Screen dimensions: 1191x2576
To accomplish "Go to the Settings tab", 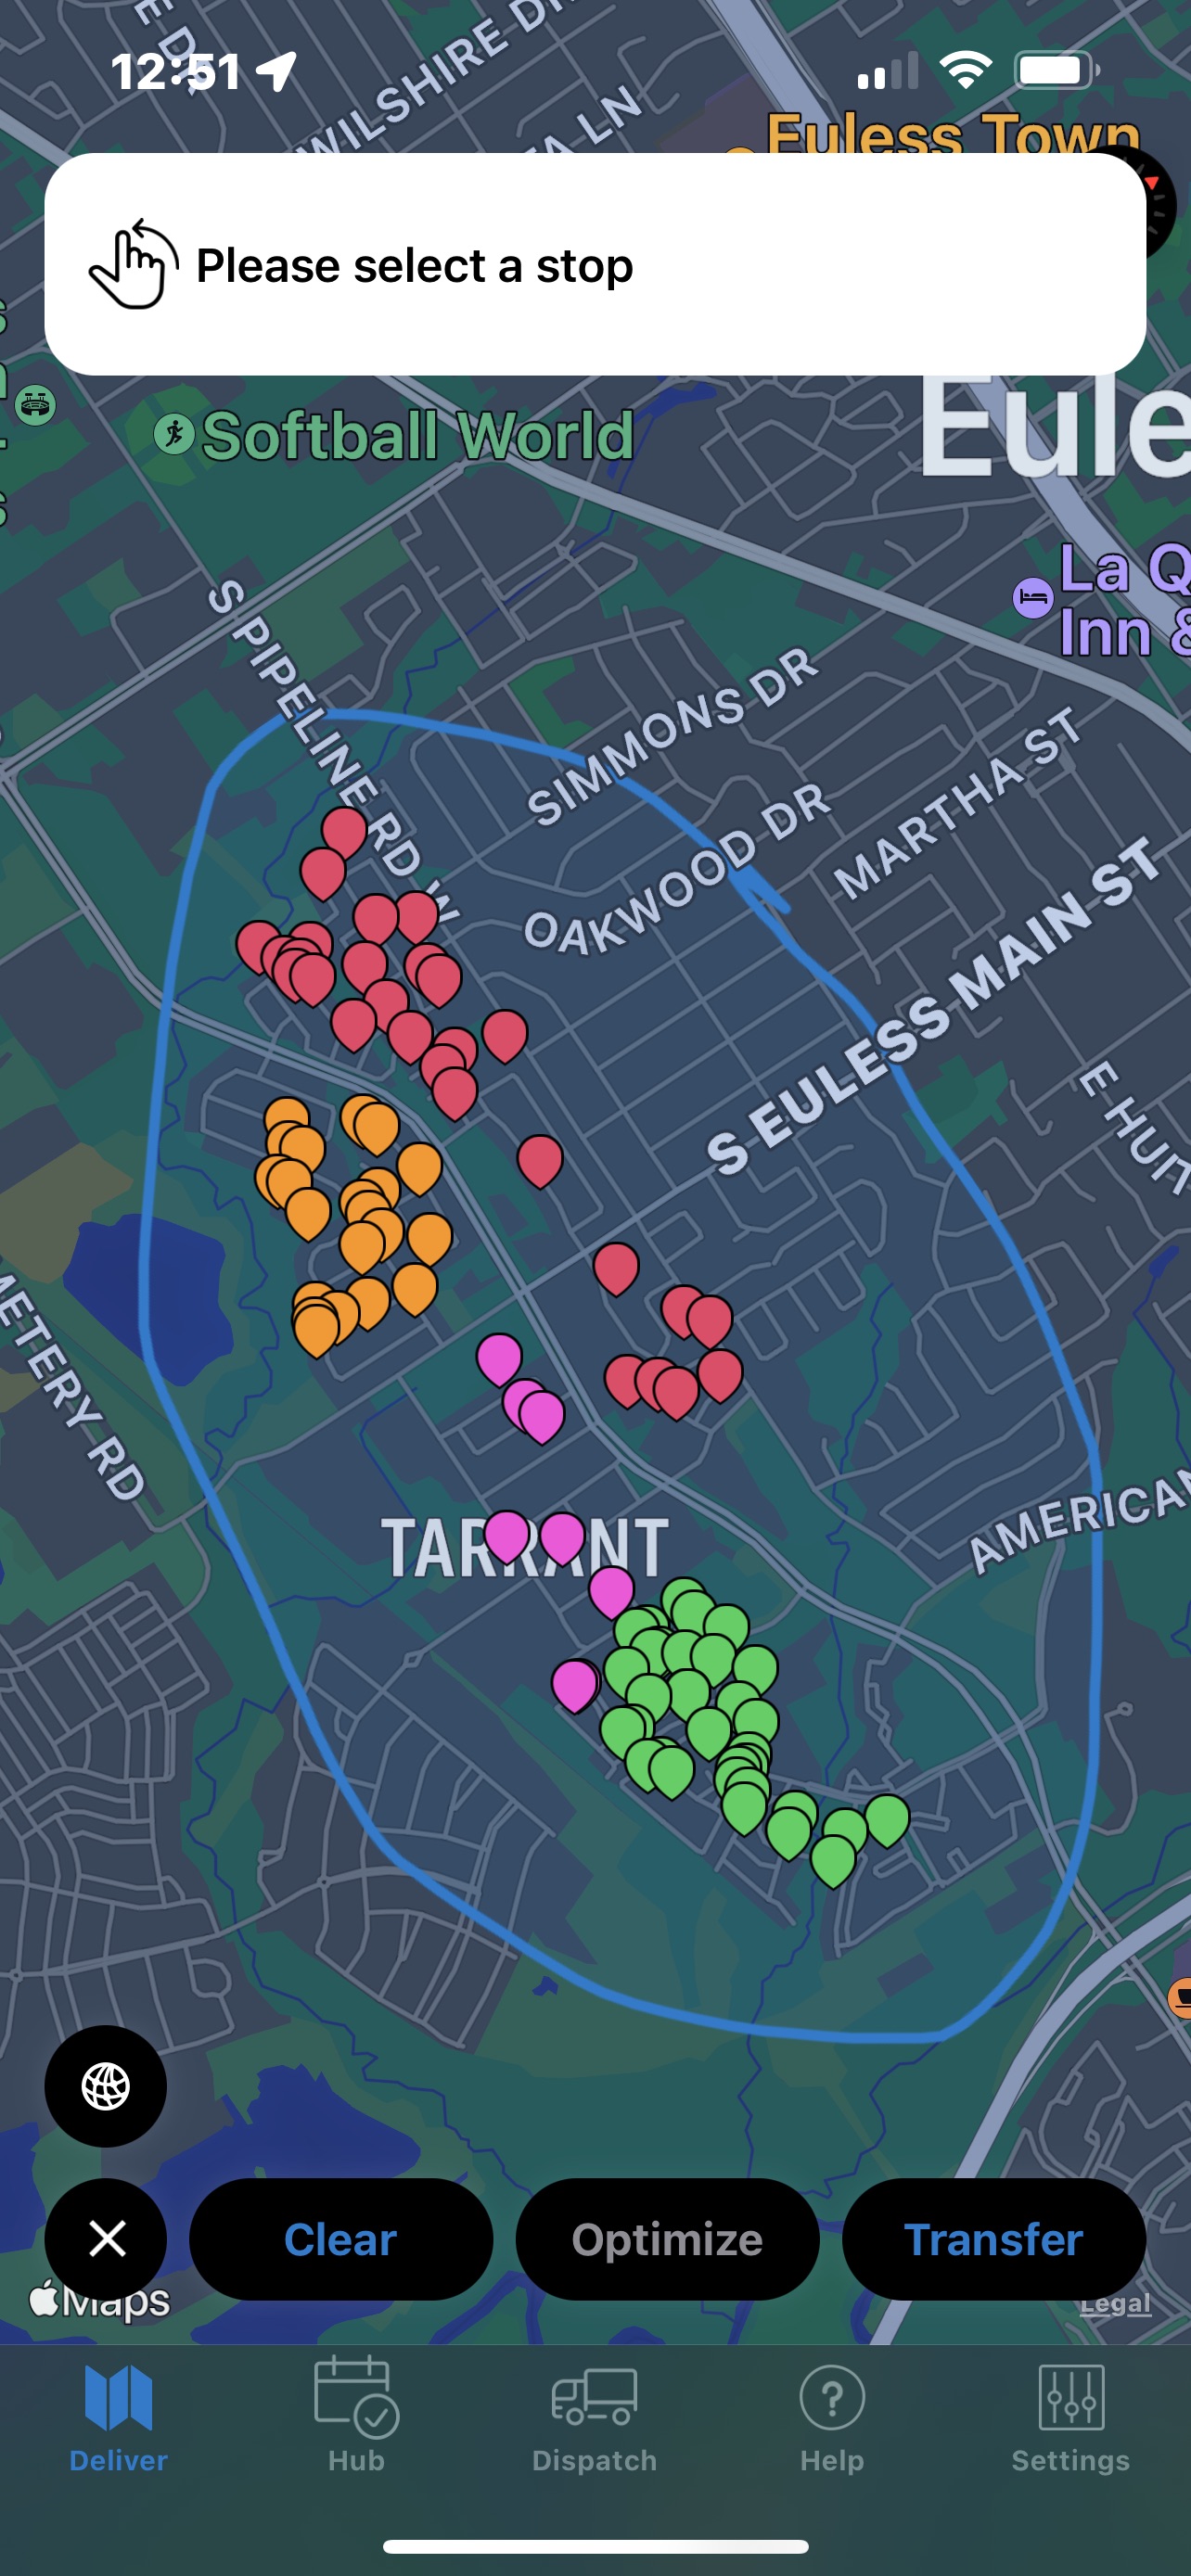I will (1070, 2414).
